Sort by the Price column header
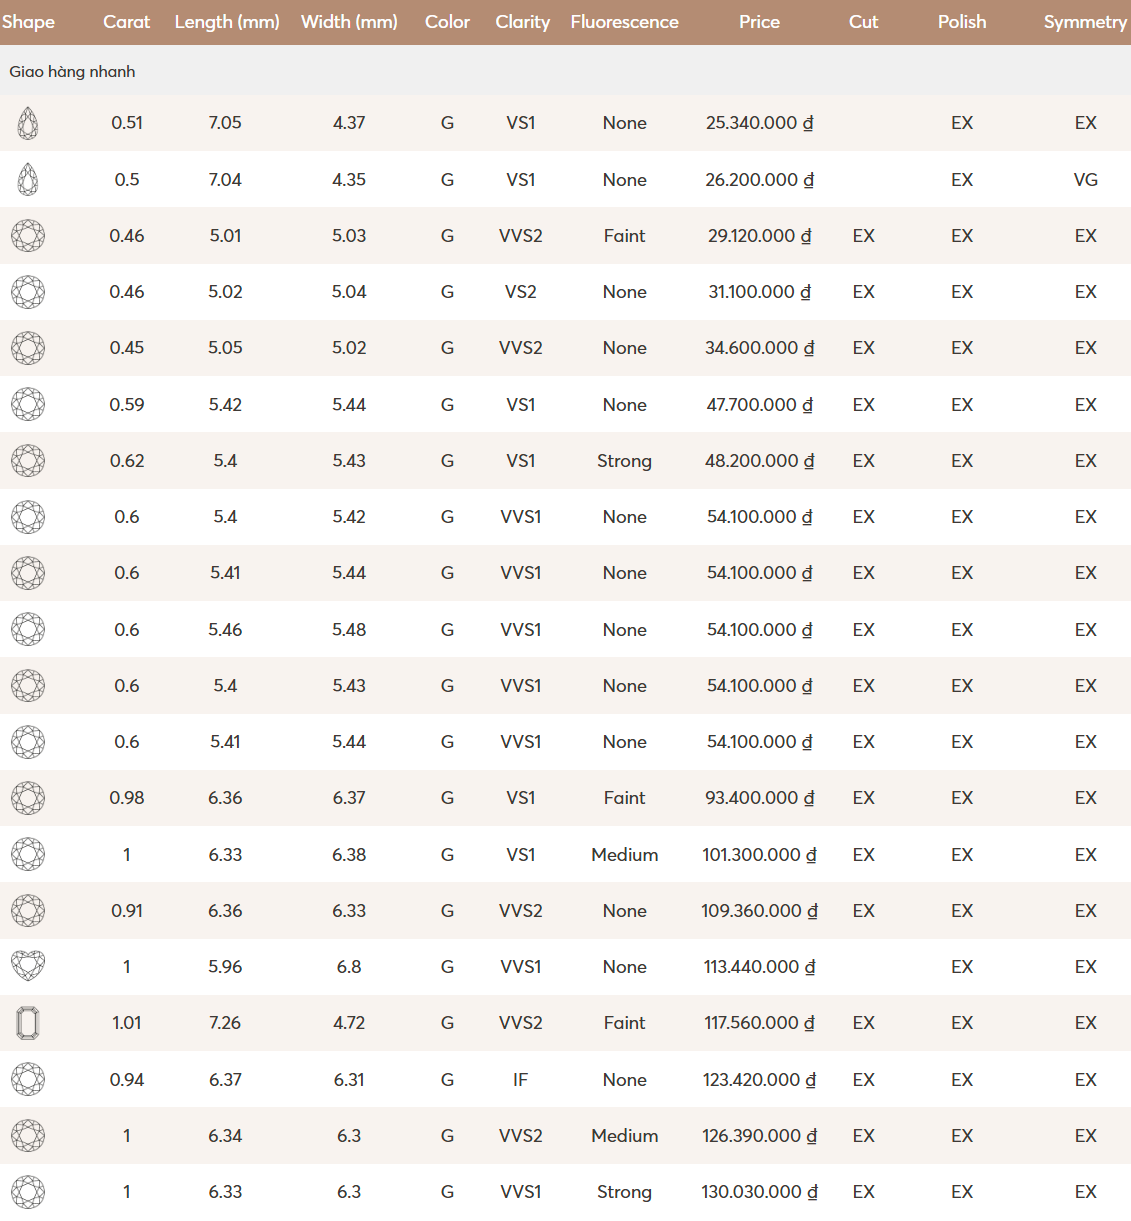1131x1221 pixels. point(759,22)
